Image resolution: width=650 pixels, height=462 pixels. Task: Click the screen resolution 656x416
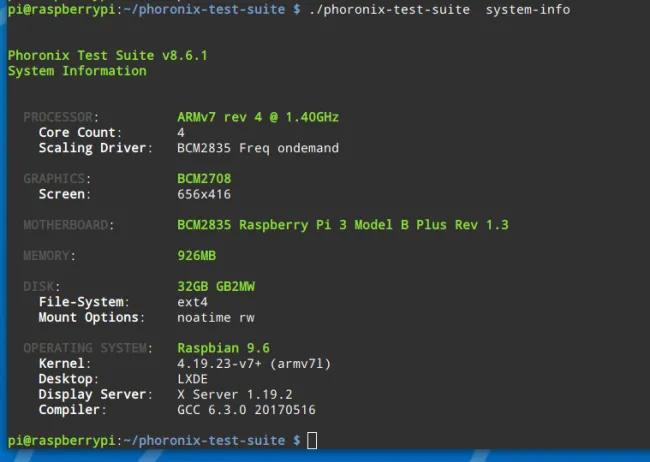pos(203,194)
